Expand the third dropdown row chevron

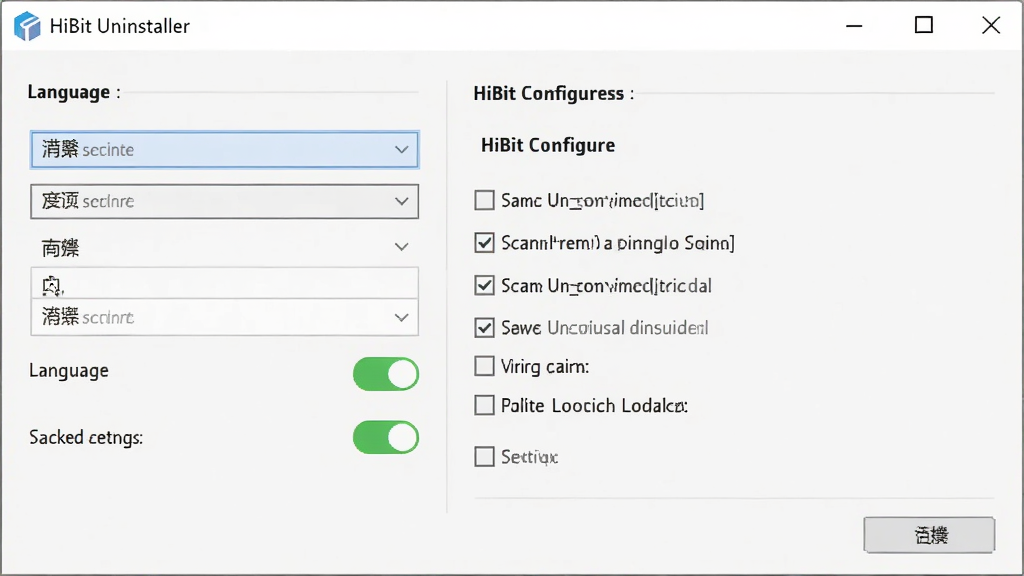point(402,247)
